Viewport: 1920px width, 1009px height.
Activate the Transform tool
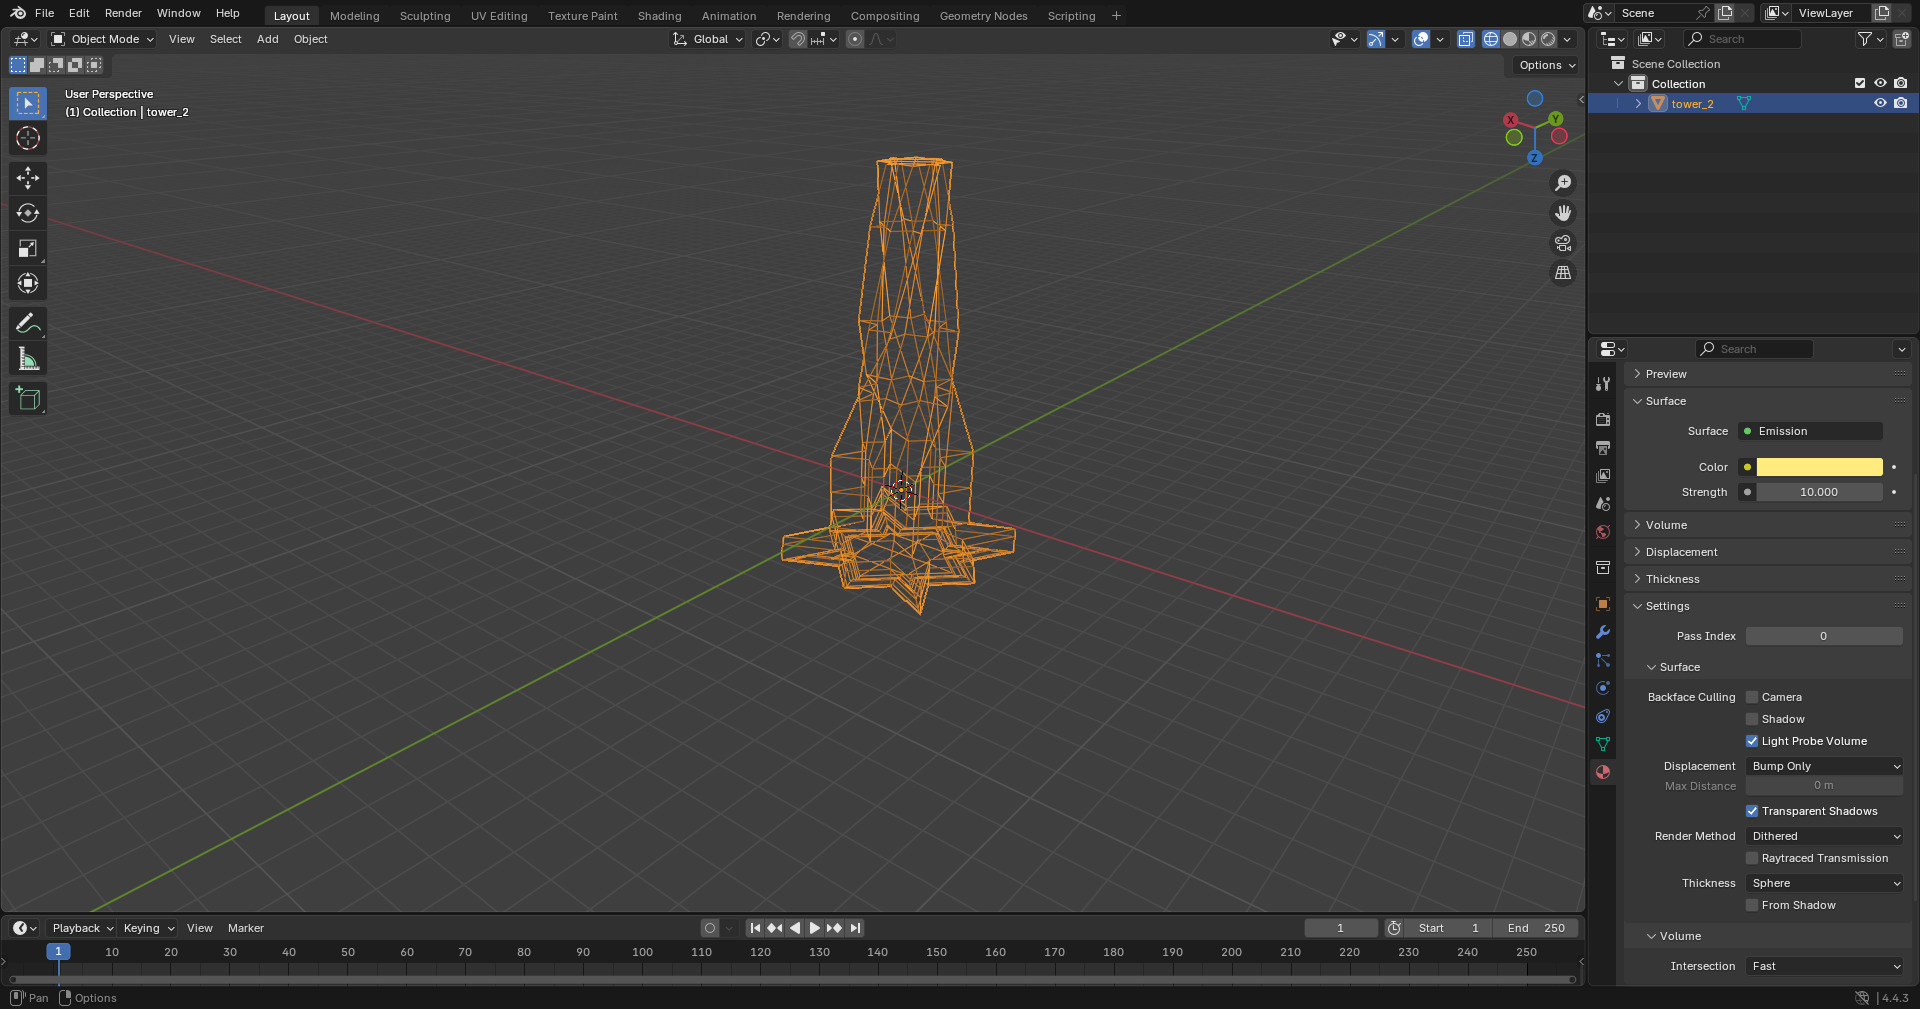pyautogui.click(x=28, y=283)
